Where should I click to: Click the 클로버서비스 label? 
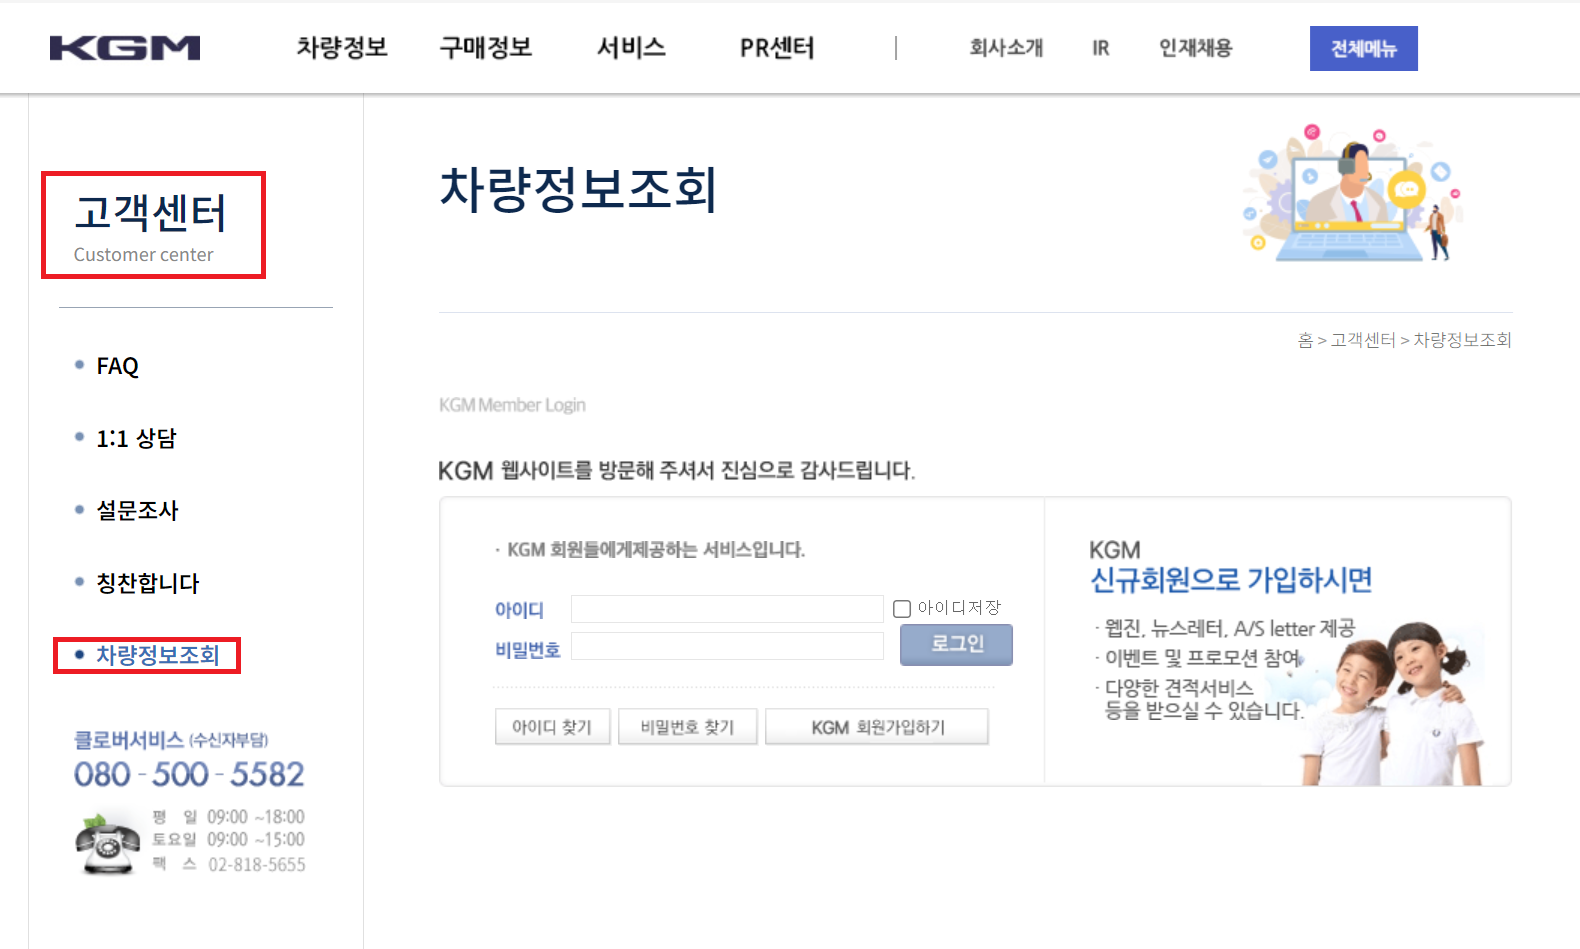click(x=129, y=740)
